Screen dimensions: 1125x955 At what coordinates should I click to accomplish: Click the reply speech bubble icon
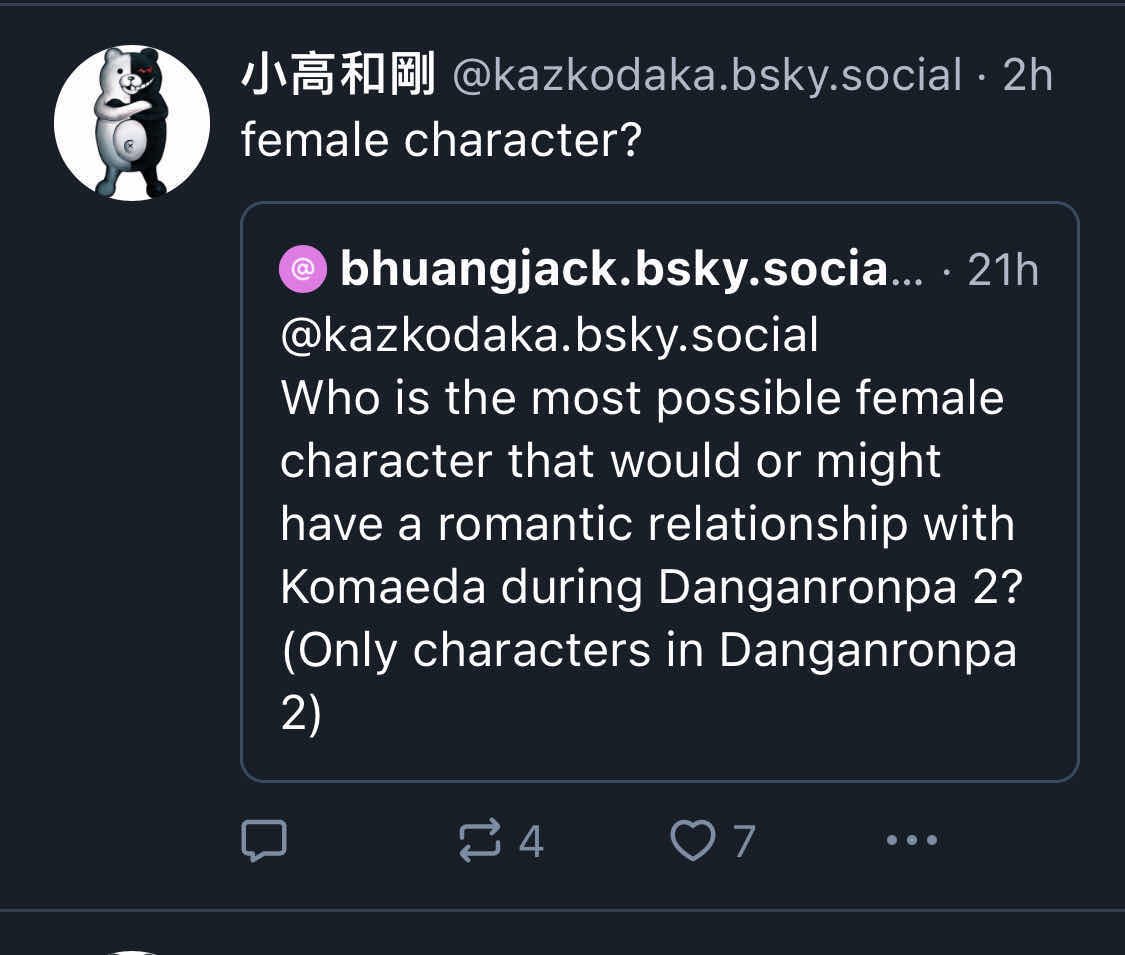(264, 841)
